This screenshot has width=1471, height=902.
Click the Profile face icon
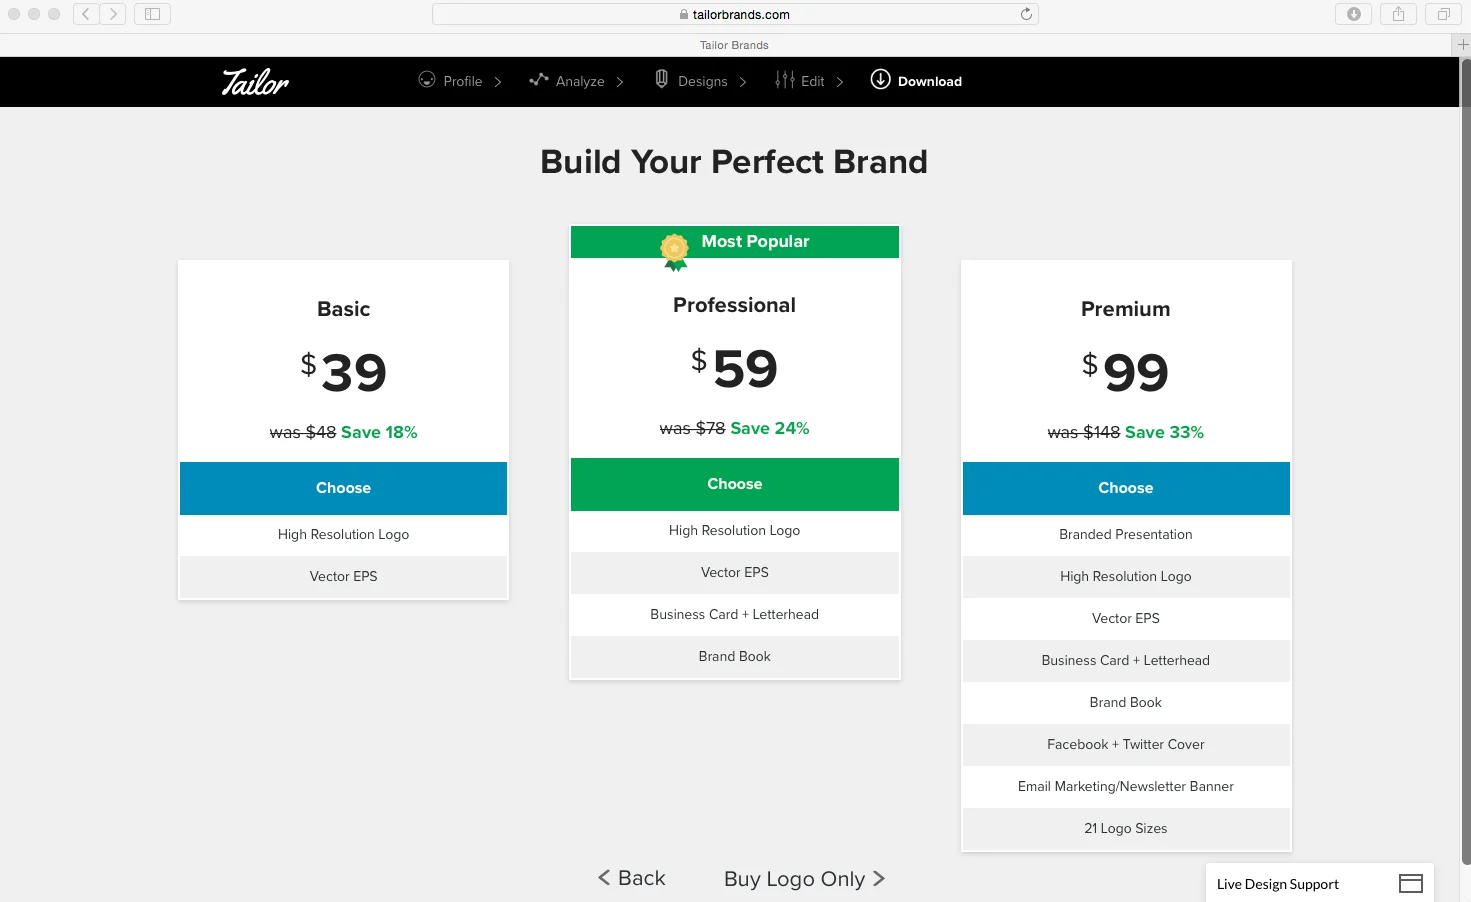click(427, 80)
